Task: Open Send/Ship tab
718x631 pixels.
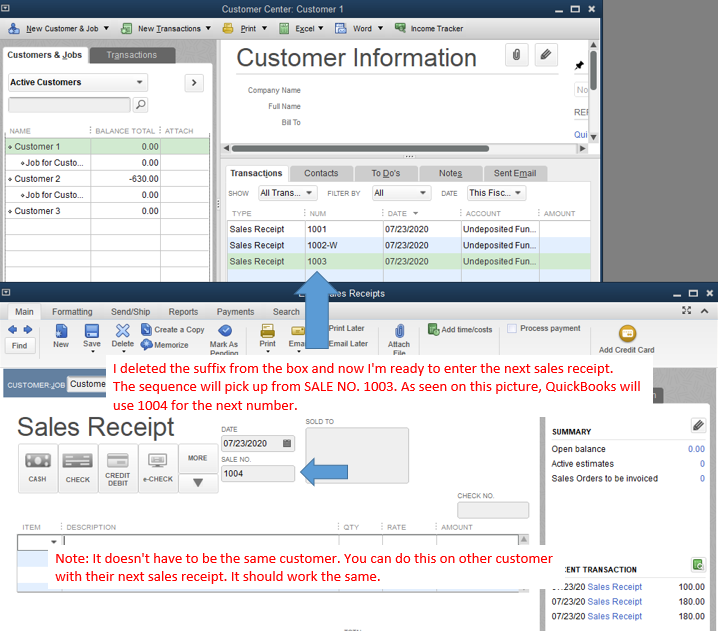Action: coord(131,312)
